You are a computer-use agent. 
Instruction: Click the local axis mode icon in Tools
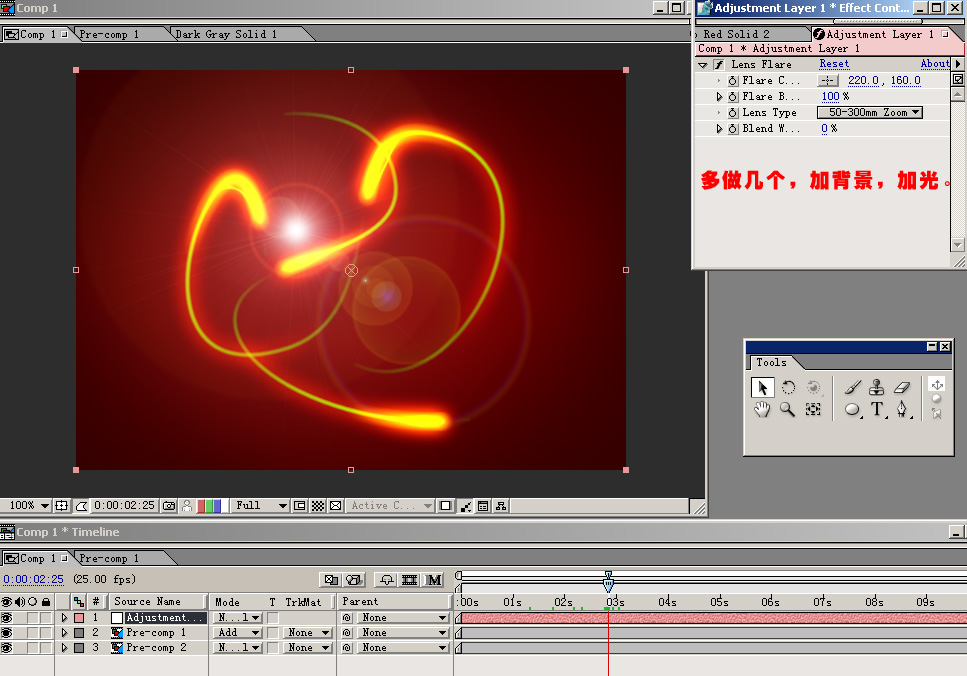[x=937, y=384]
